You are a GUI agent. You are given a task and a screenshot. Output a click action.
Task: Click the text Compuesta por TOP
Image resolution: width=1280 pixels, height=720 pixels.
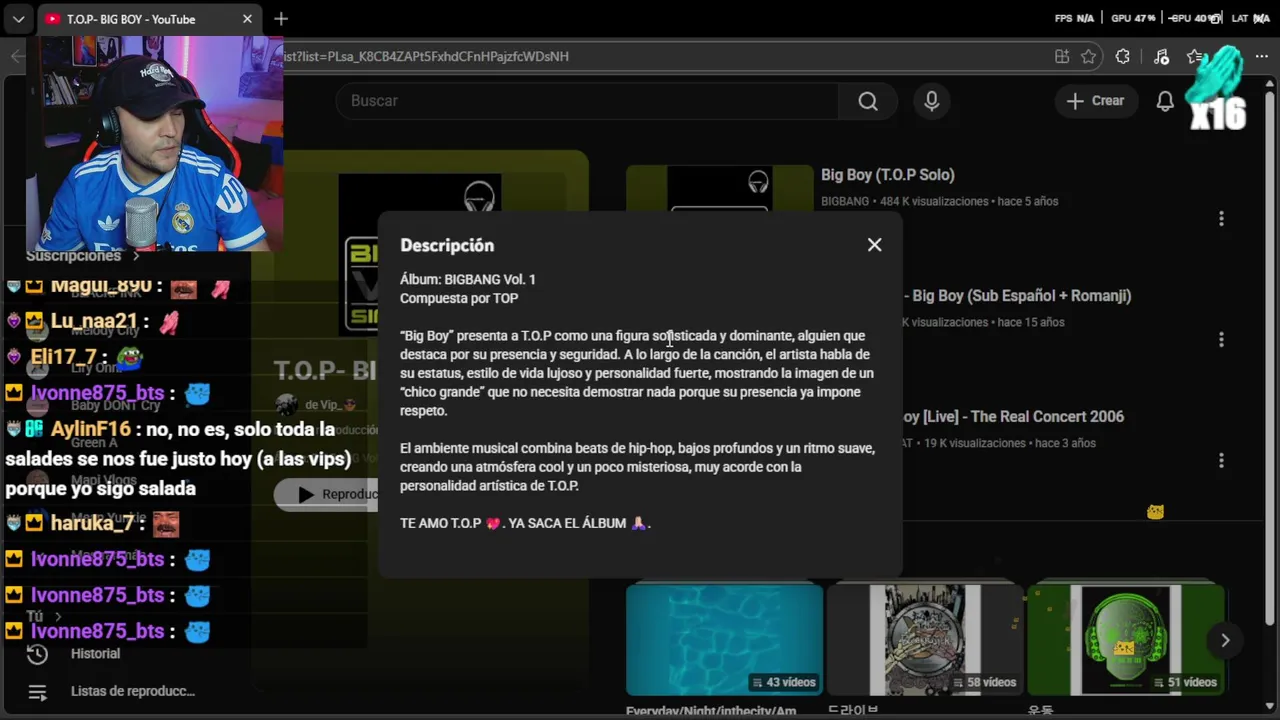(x=459, y=298)
